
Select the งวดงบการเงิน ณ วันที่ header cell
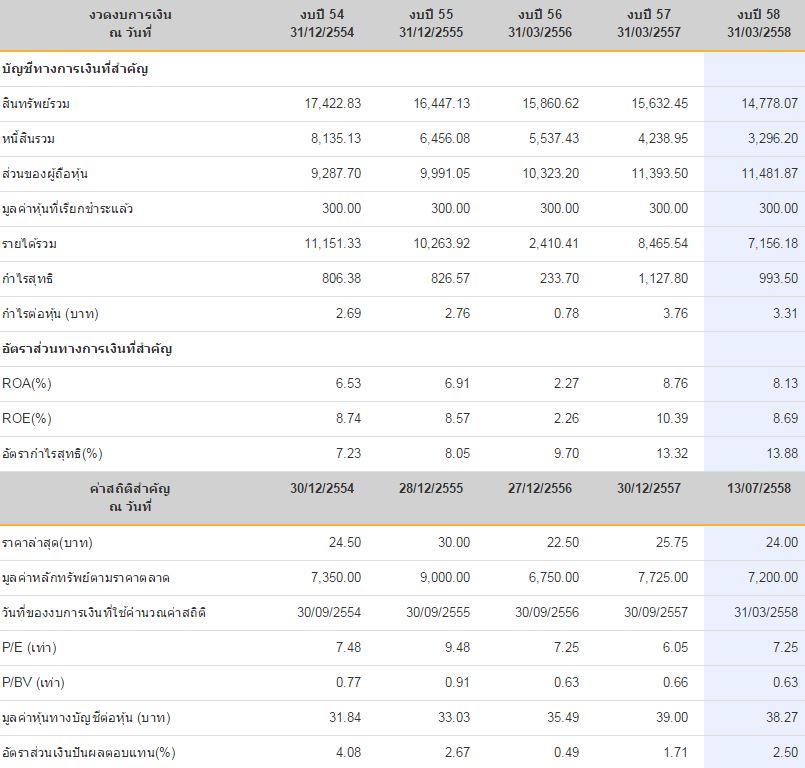click(x=130, y=24)
